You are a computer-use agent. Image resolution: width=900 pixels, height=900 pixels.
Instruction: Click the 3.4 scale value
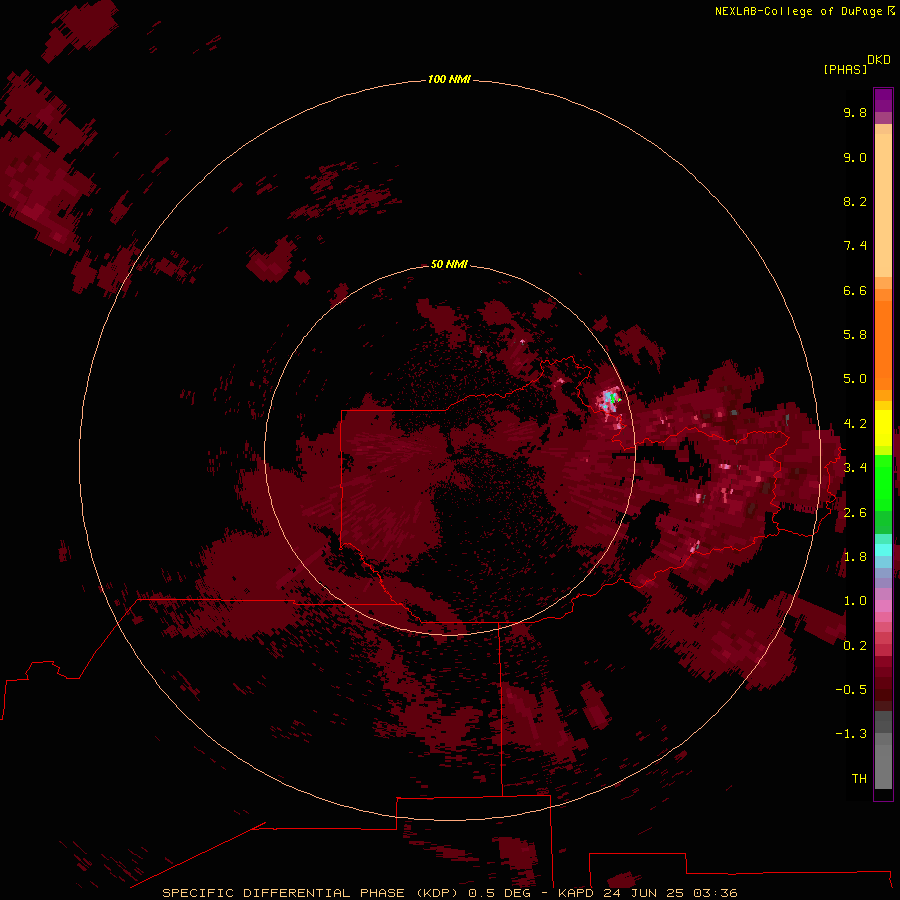pos(855,468)
